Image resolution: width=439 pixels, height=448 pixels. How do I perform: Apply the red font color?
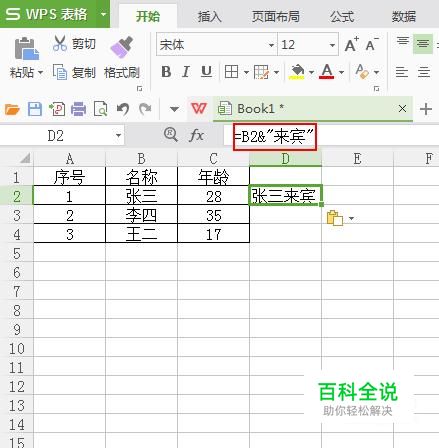point(327,72)
